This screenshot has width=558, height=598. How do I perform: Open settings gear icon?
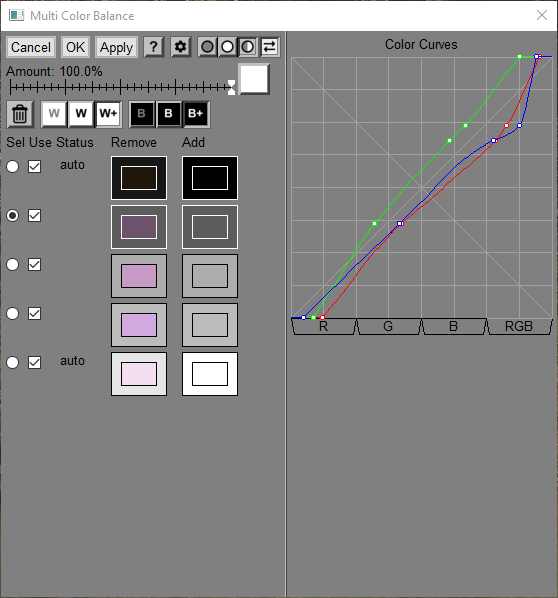pyautogui.click(x=180, y=47)
